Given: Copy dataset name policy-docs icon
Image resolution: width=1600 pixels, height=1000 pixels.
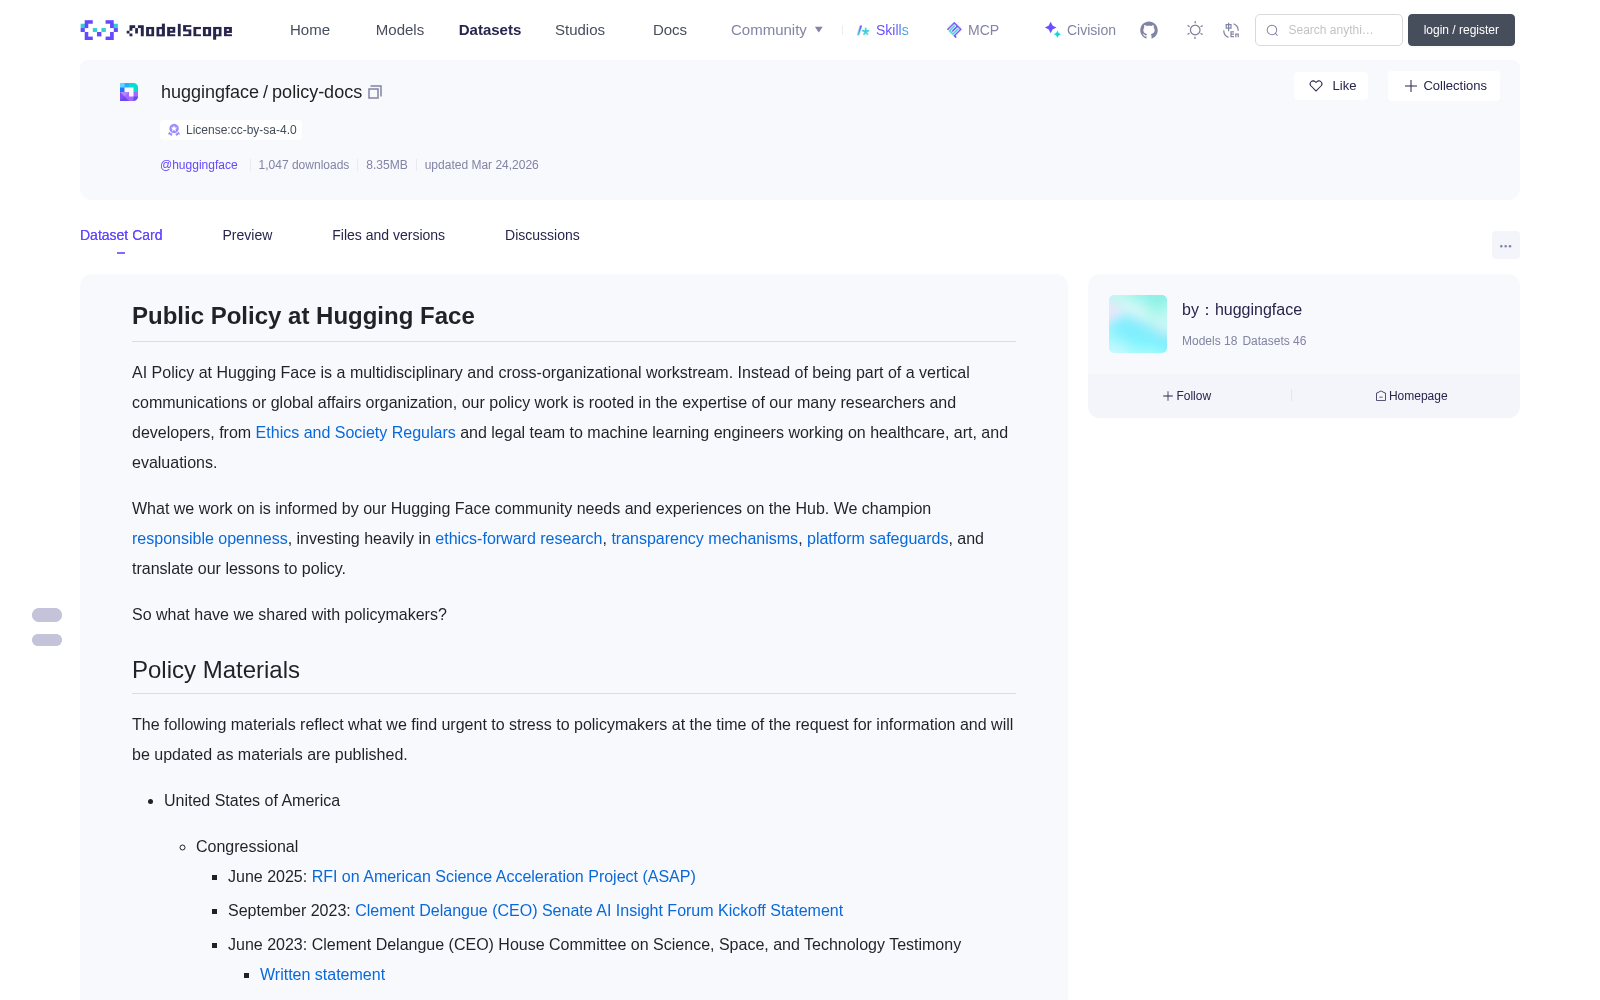Looking at the screenshot, I should click(x=375, y=92).
